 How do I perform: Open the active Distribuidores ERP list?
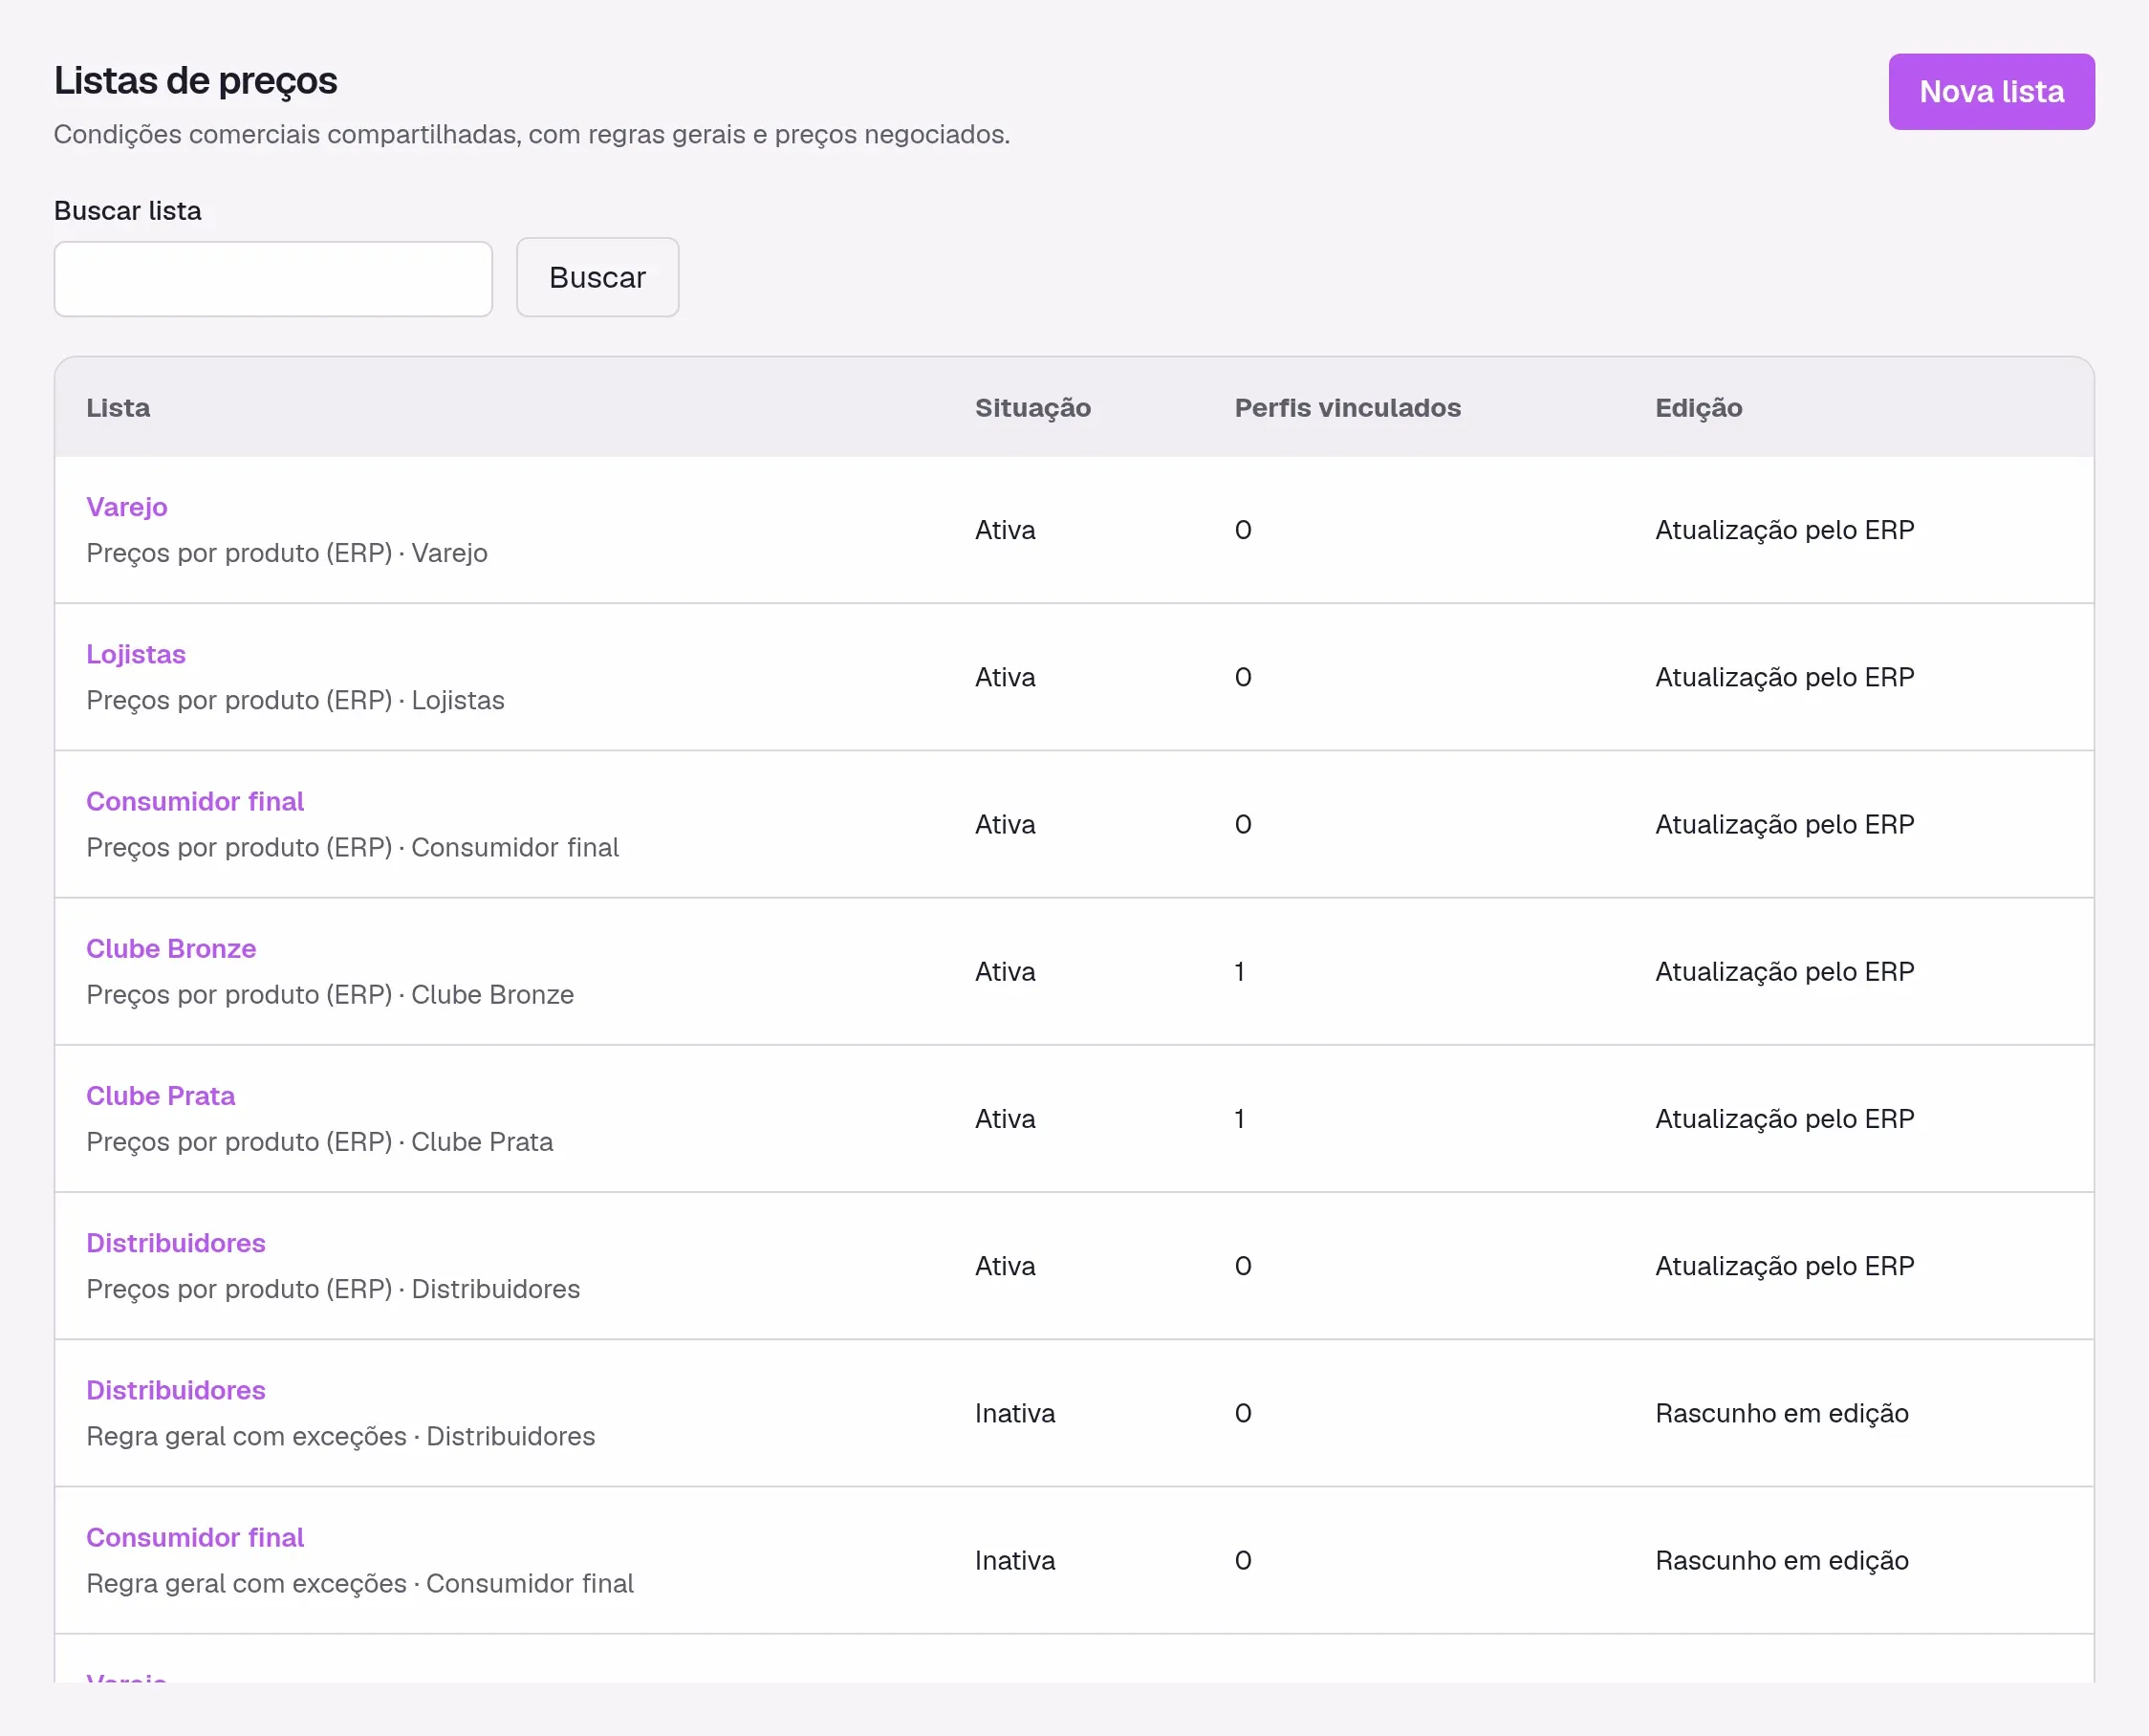tap(176, 1243)
